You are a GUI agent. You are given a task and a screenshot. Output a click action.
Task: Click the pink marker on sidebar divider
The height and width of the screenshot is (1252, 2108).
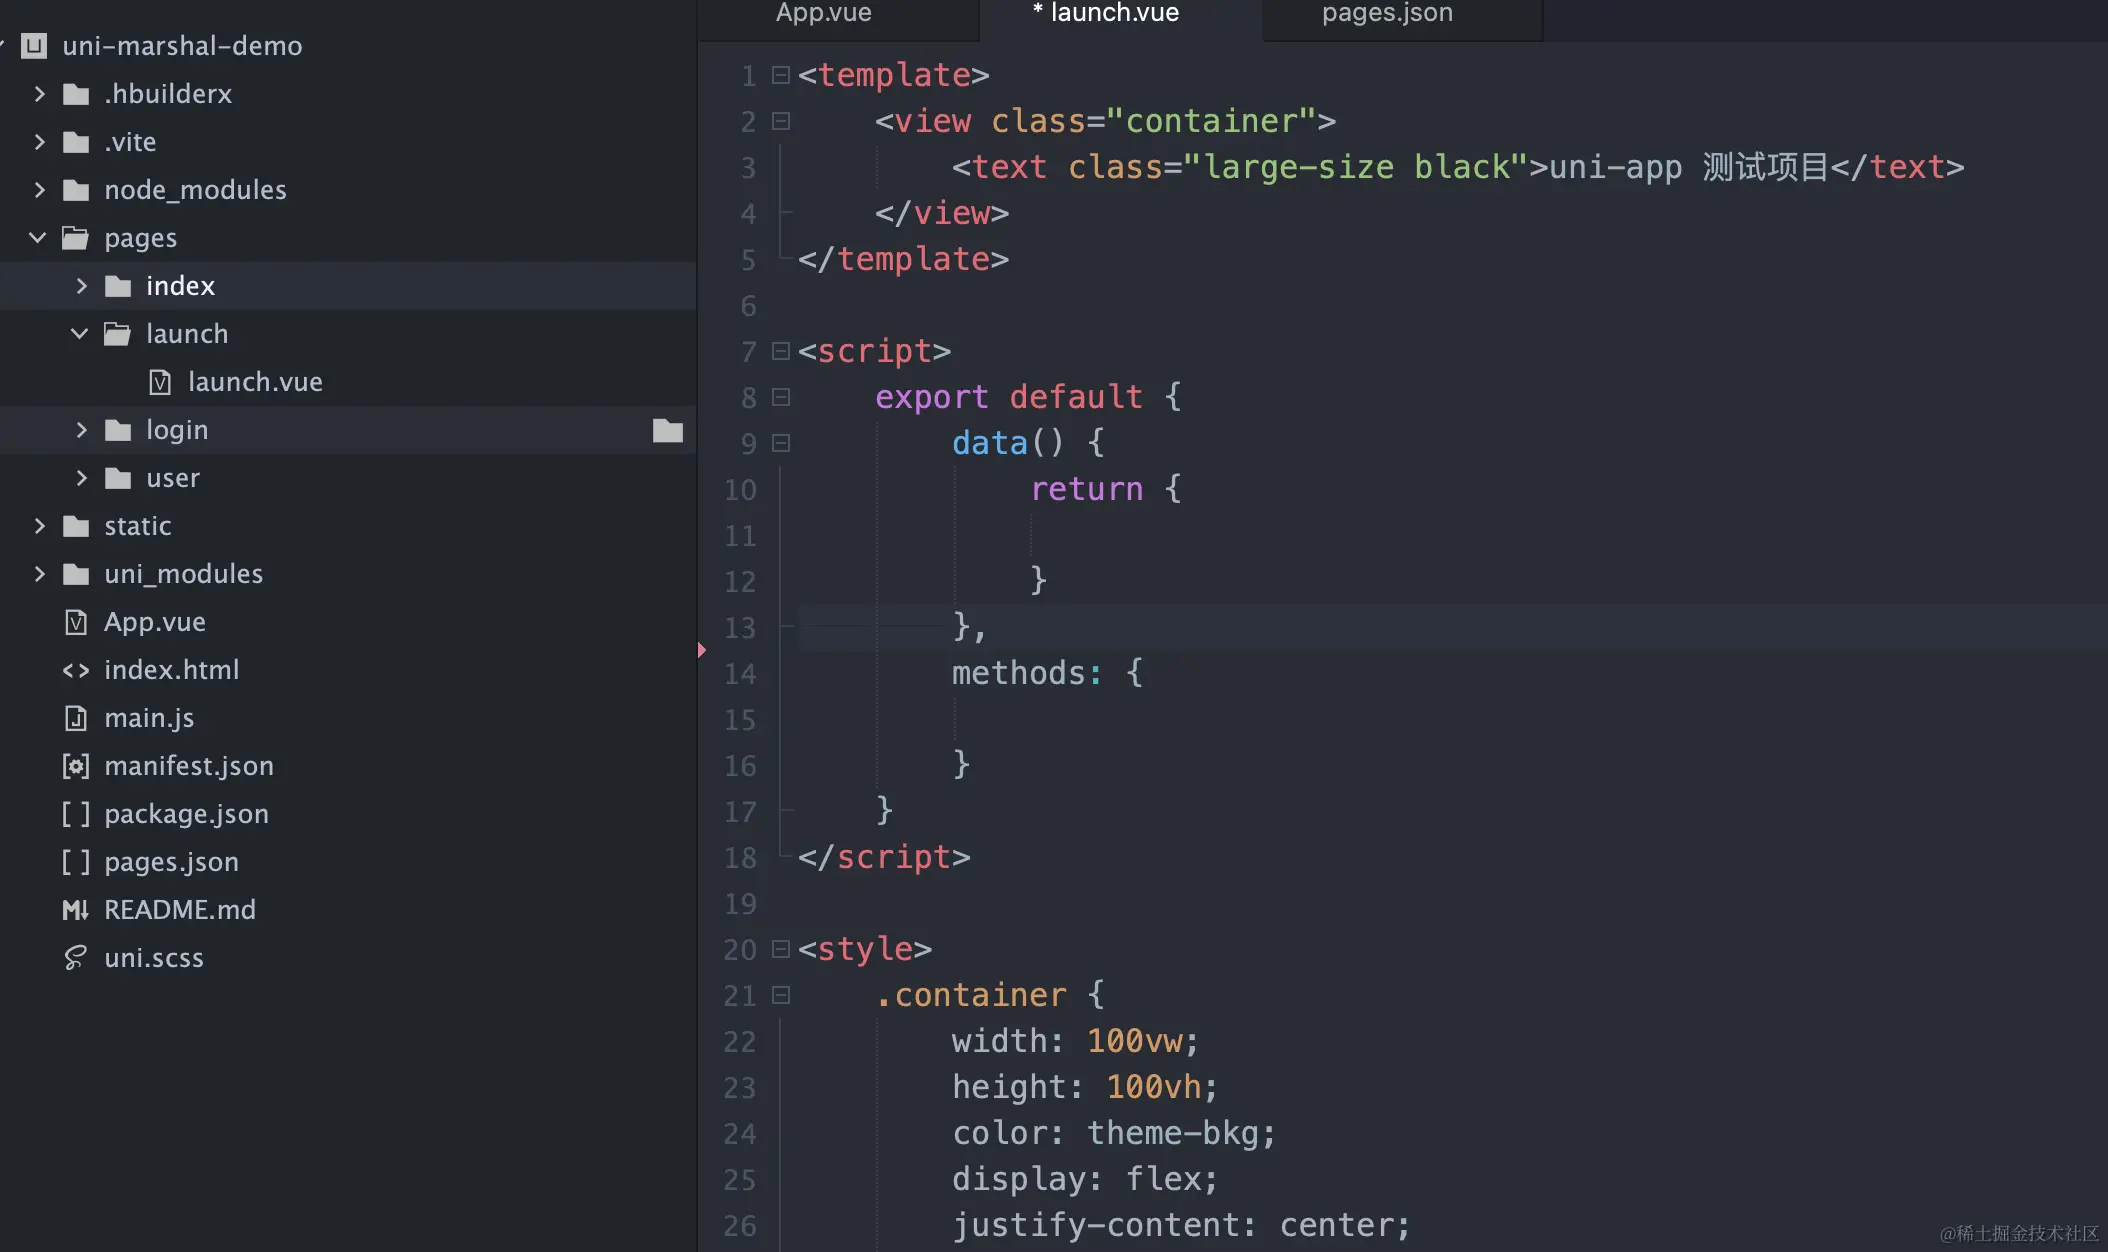[x=702, y=650]
